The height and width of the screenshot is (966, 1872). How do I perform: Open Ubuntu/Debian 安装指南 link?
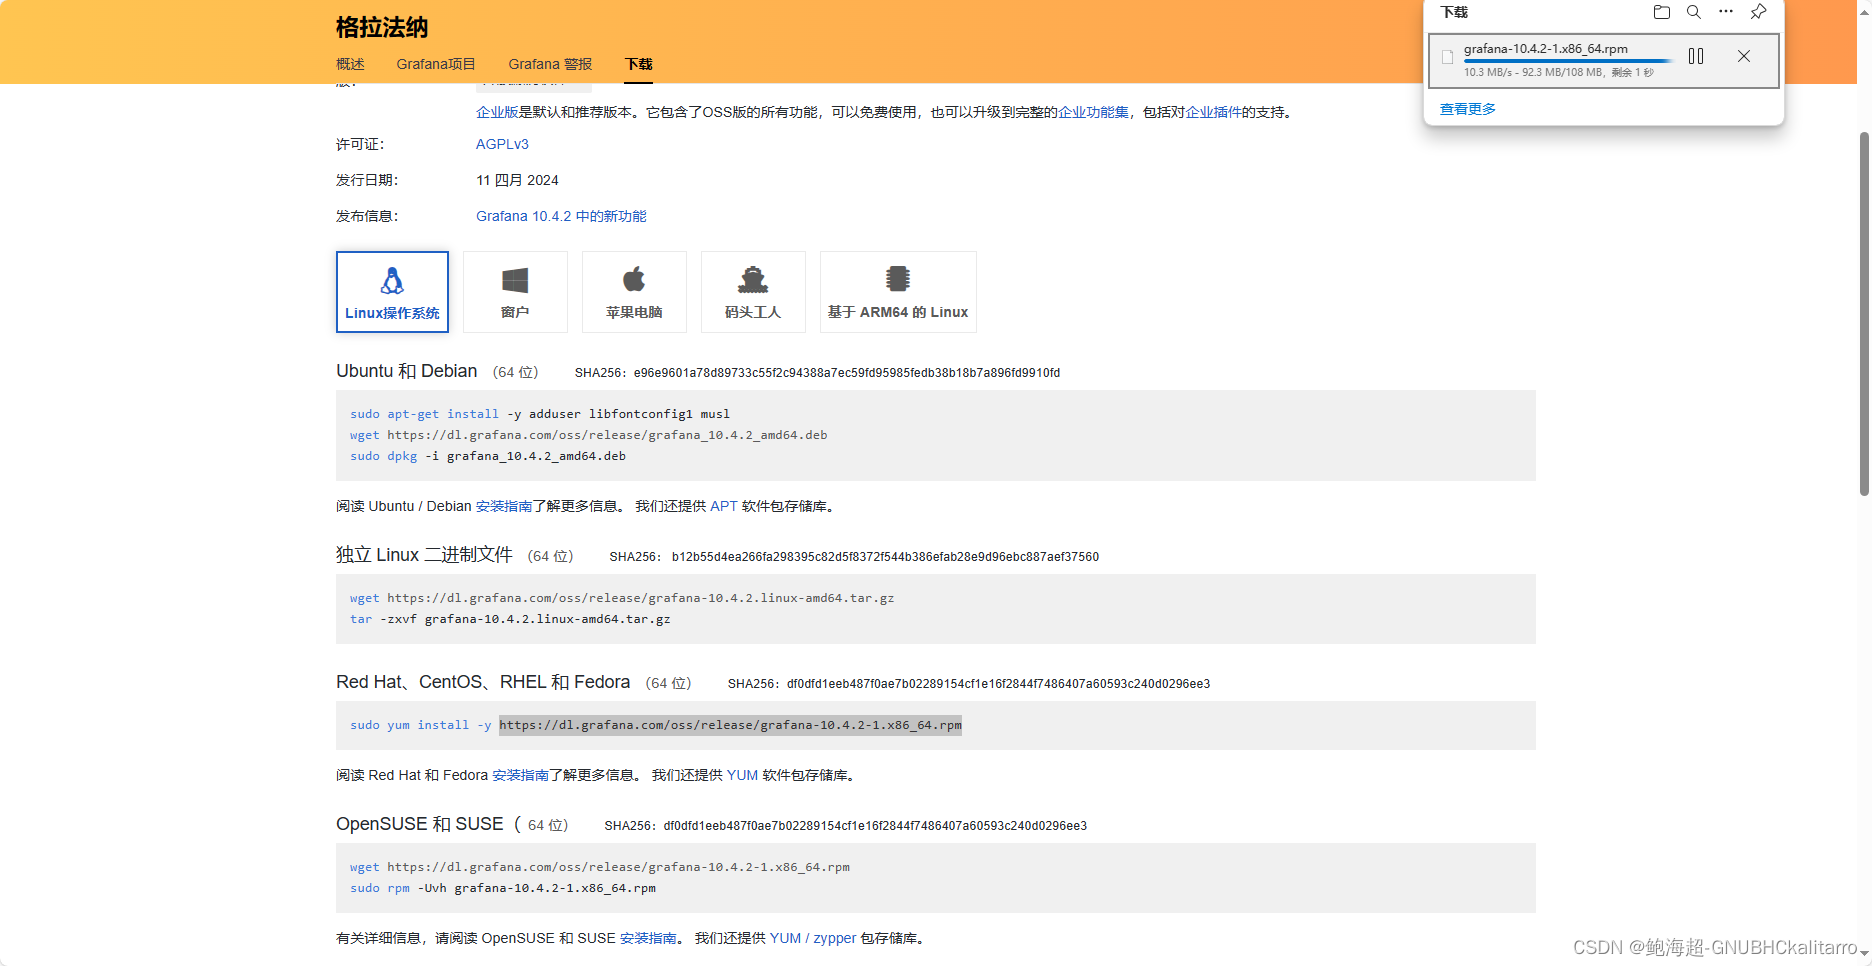click(x=504, y=506)
